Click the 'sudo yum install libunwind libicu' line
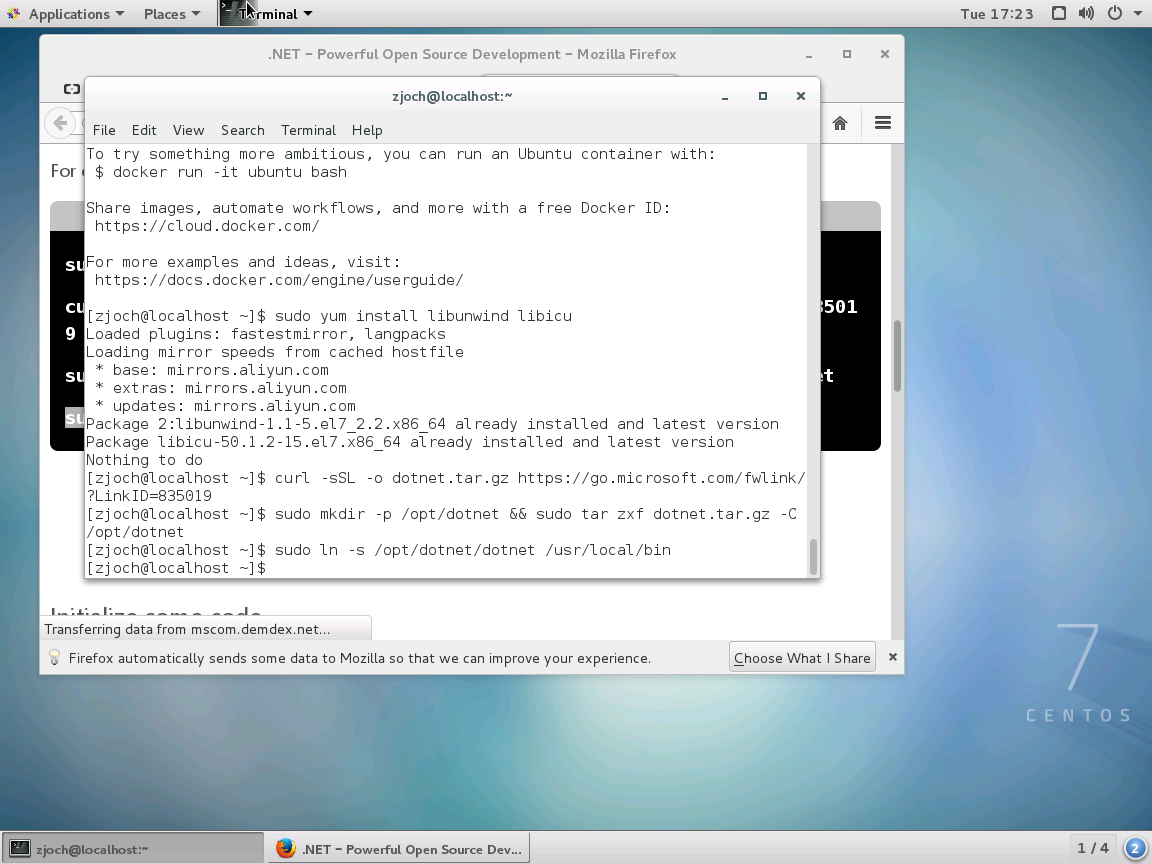1152x864 pixels. pyautogui.click(x=328, y=316)
